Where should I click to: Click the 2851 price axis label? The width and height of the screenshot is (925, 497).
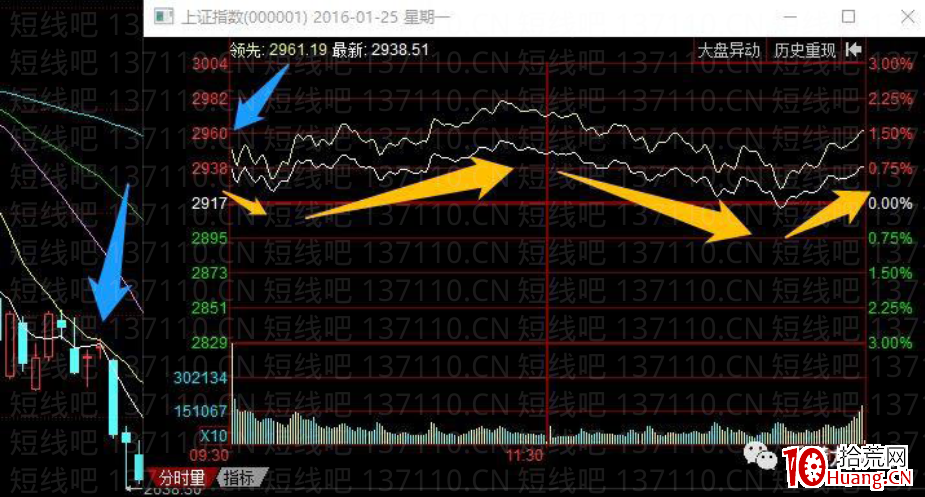[210, 308]
